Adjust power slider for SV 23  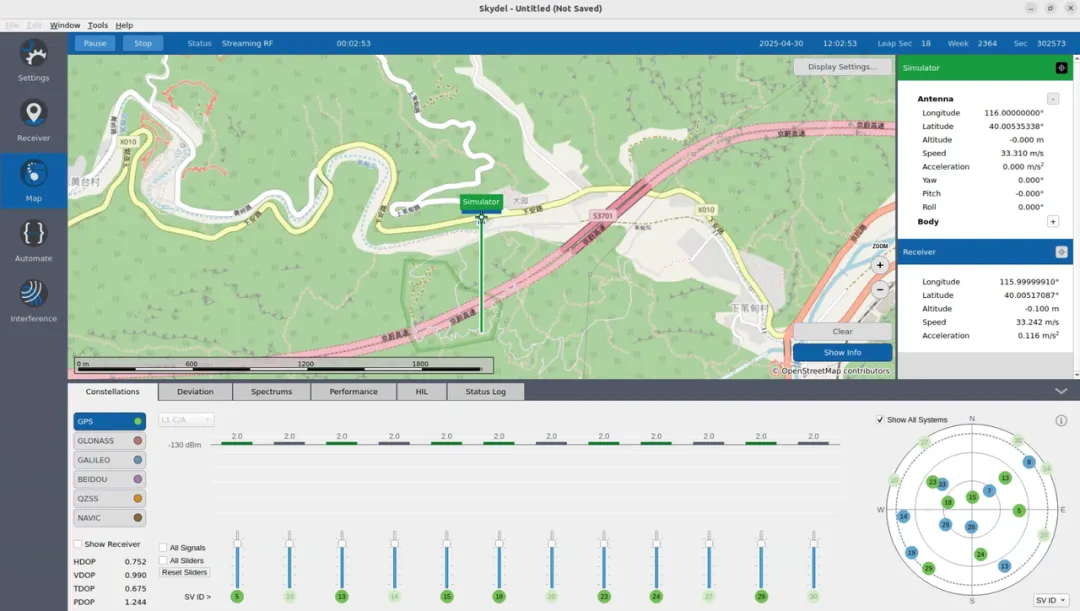[x=604, y=559]
